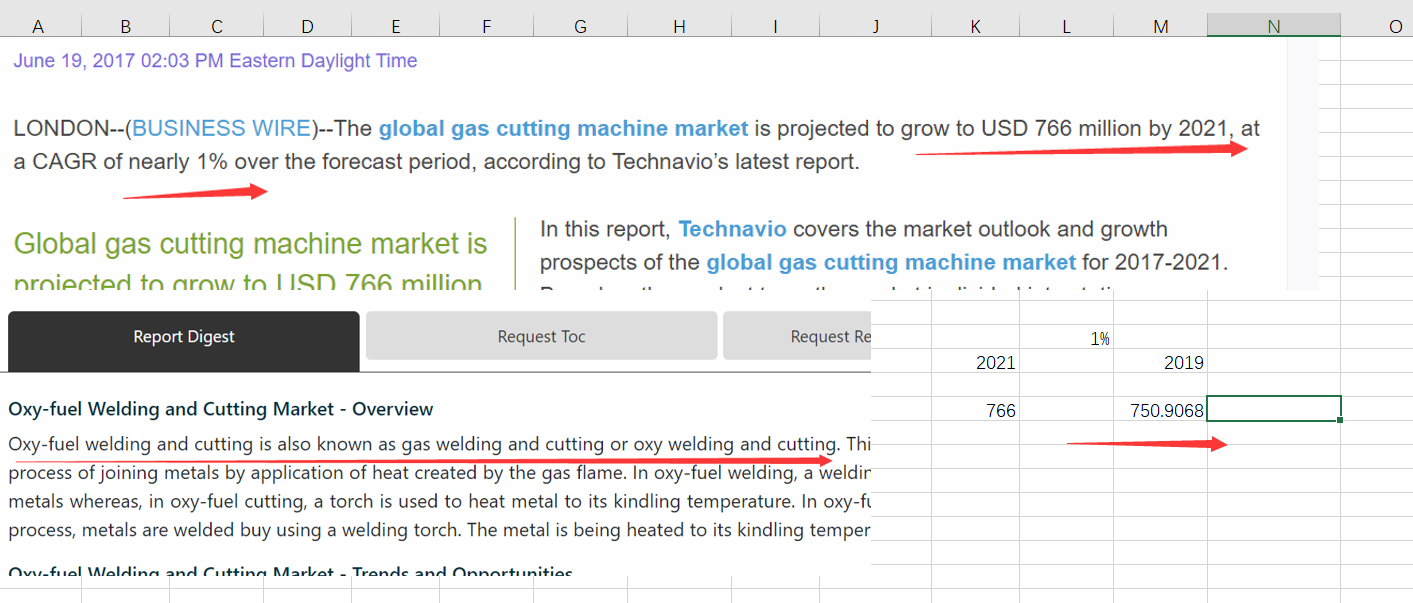
Task: Click the active empty cell beside 750.9068
Action: [x=1274, y=409]
